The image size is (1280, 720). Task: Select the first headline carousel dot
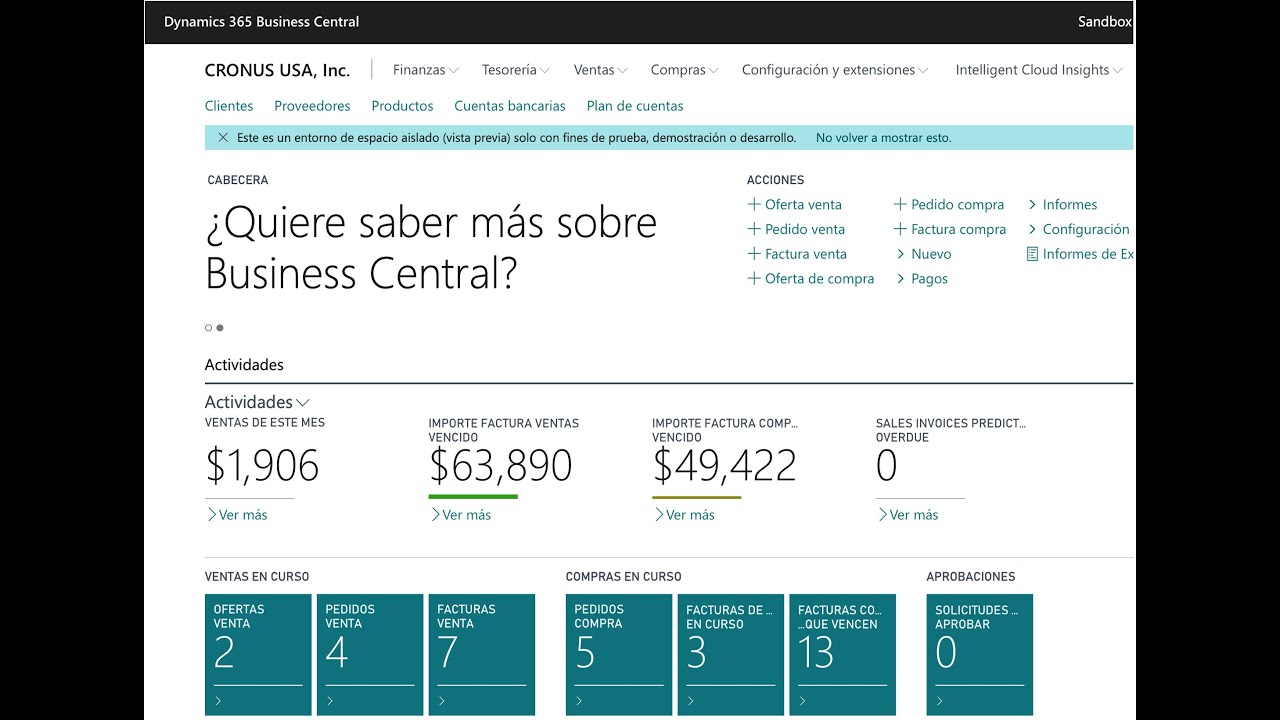[x=208, y=328]
